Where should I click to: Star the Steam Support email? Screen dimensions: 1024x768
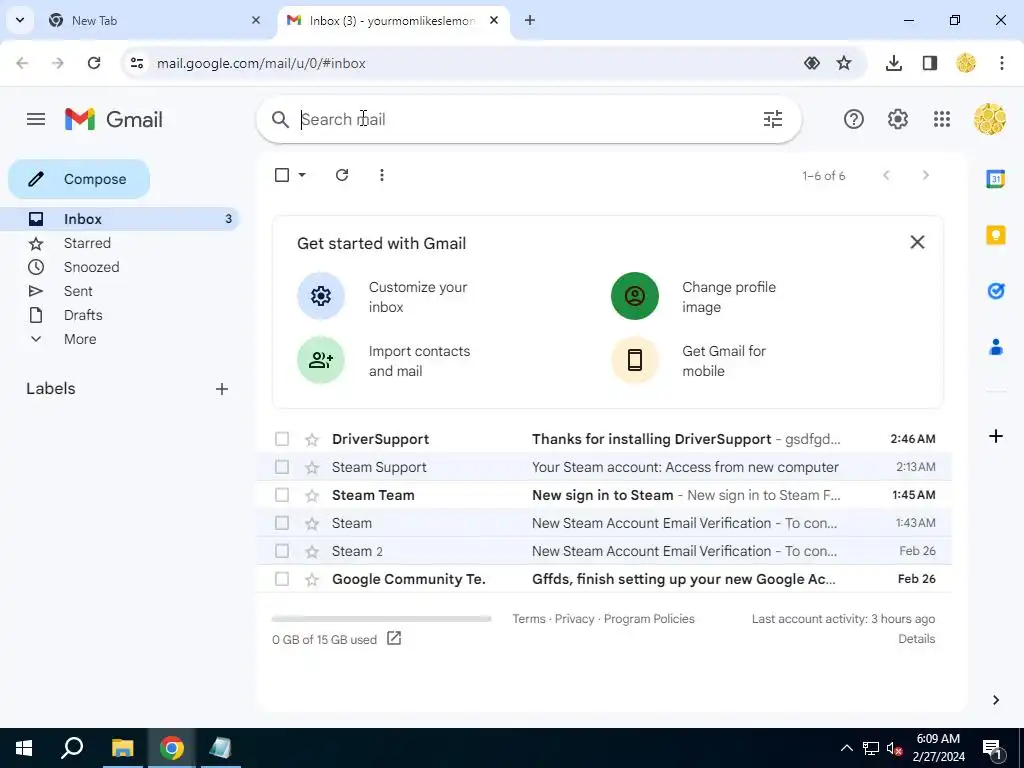click(x=312, y=468)
